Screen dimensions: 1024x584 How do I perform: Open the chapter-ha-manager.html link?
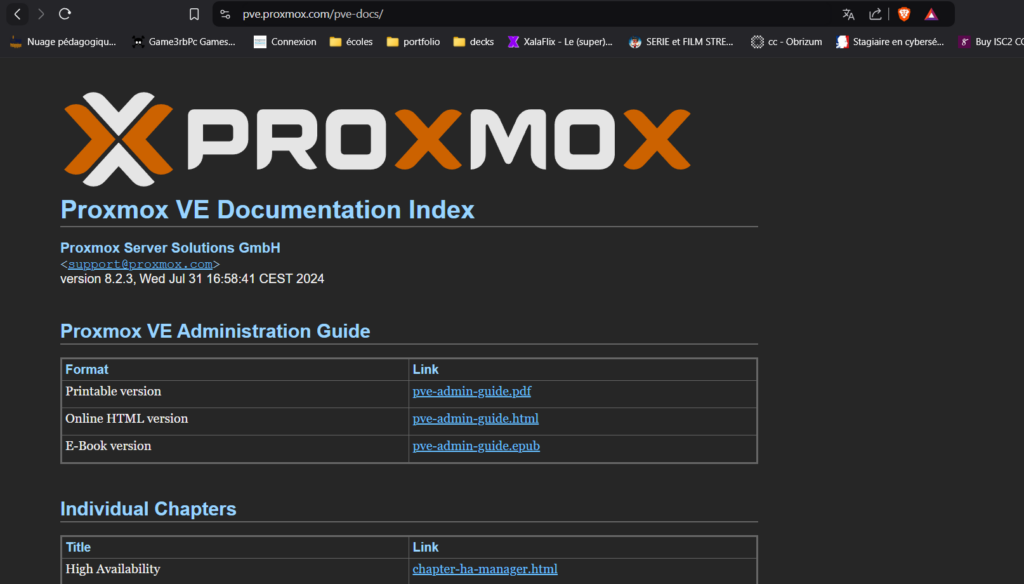coord(485,569)
